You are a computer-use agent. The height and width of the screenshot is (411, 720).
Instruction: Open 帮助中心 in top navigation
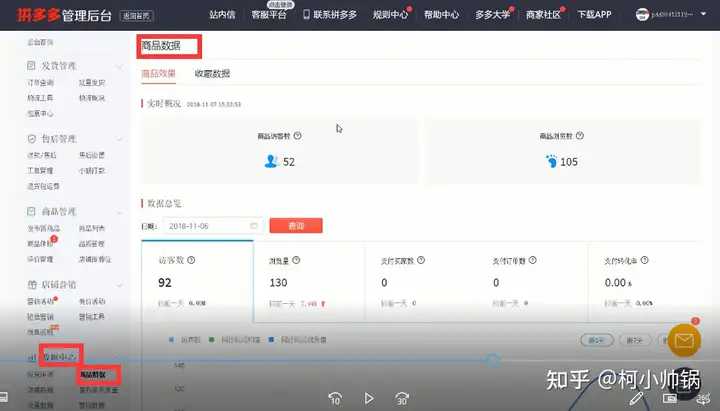441,15
